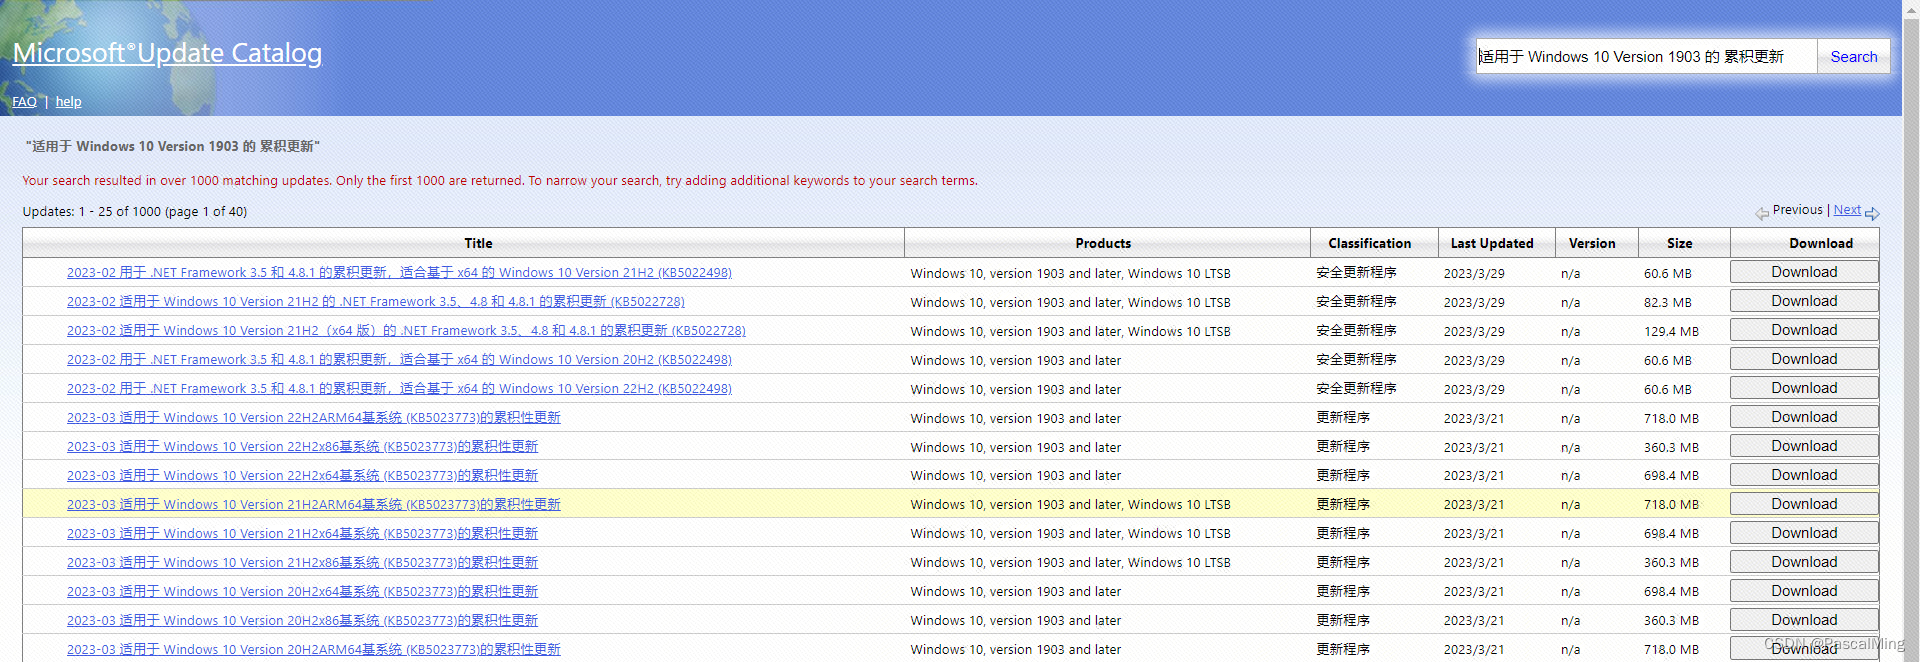Download the 21H2 KB5022498 60.6 MB update
Viewport: 1920px width, 662px height.
tap(1804, 272)
